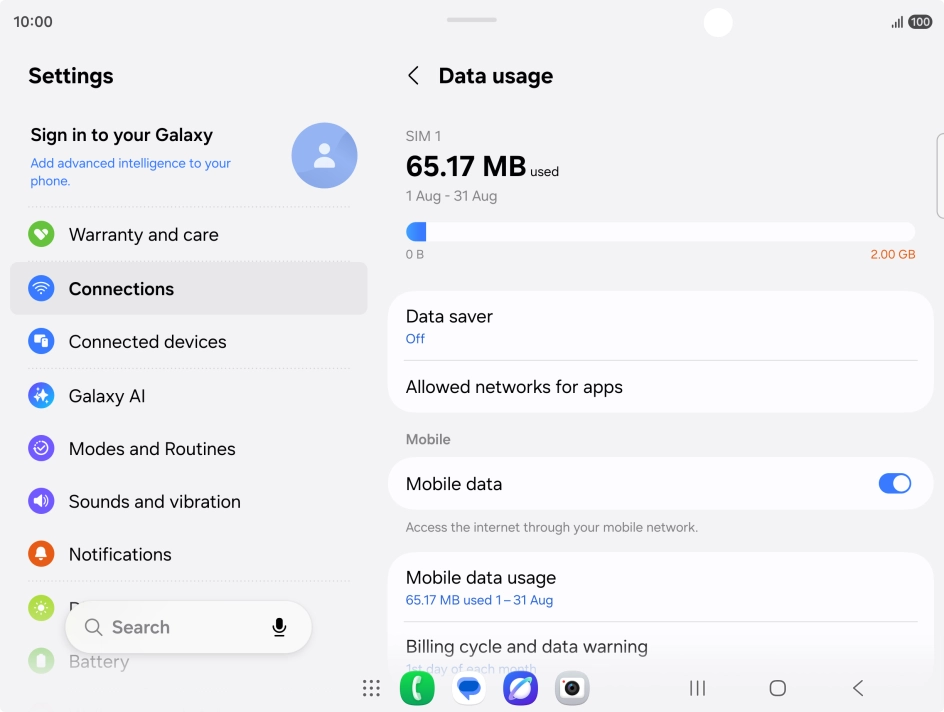Tap the navigation bar Back button
The image size is (944, 712).
point(859,688)
